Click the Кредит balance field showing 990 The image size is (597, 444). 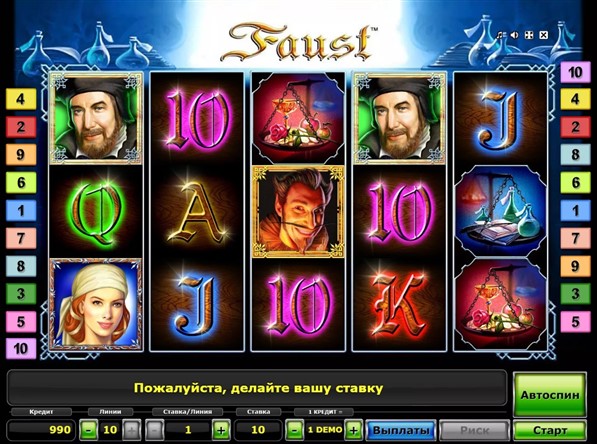coord(41,430)
